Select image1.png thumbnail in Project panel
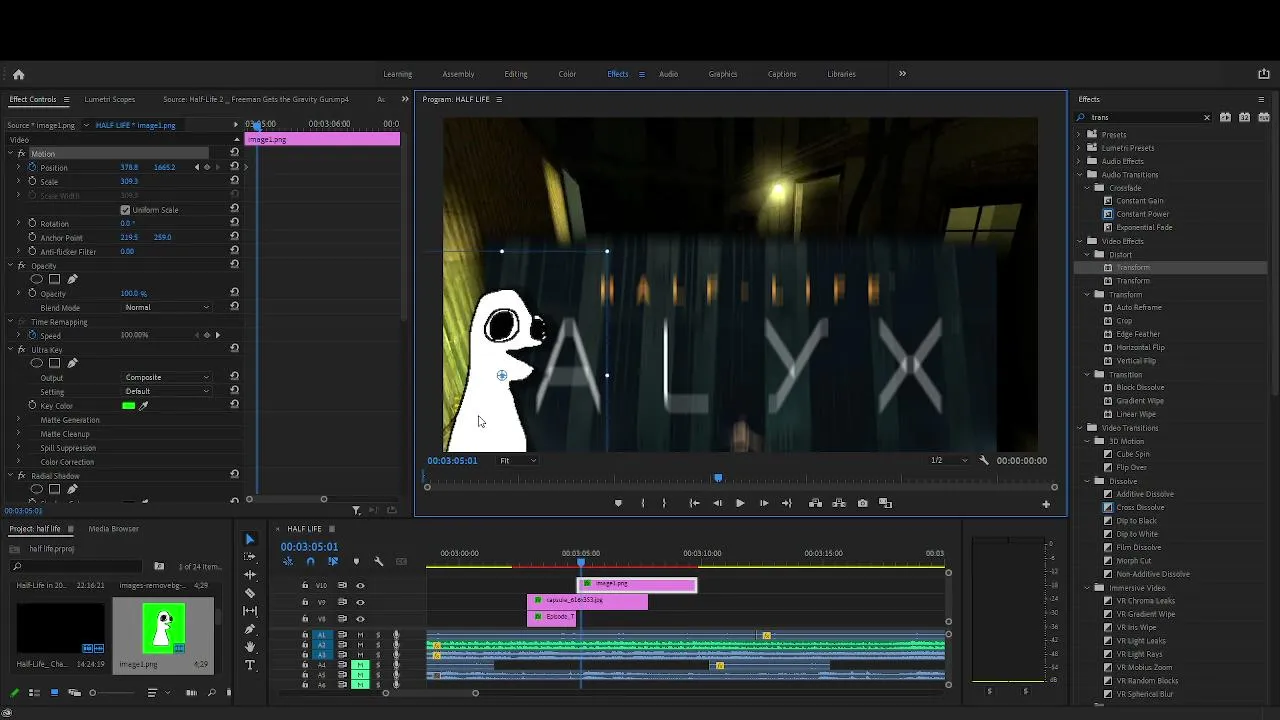The image size is (1280, 720). pyautogui.click(x=163, y=629)
